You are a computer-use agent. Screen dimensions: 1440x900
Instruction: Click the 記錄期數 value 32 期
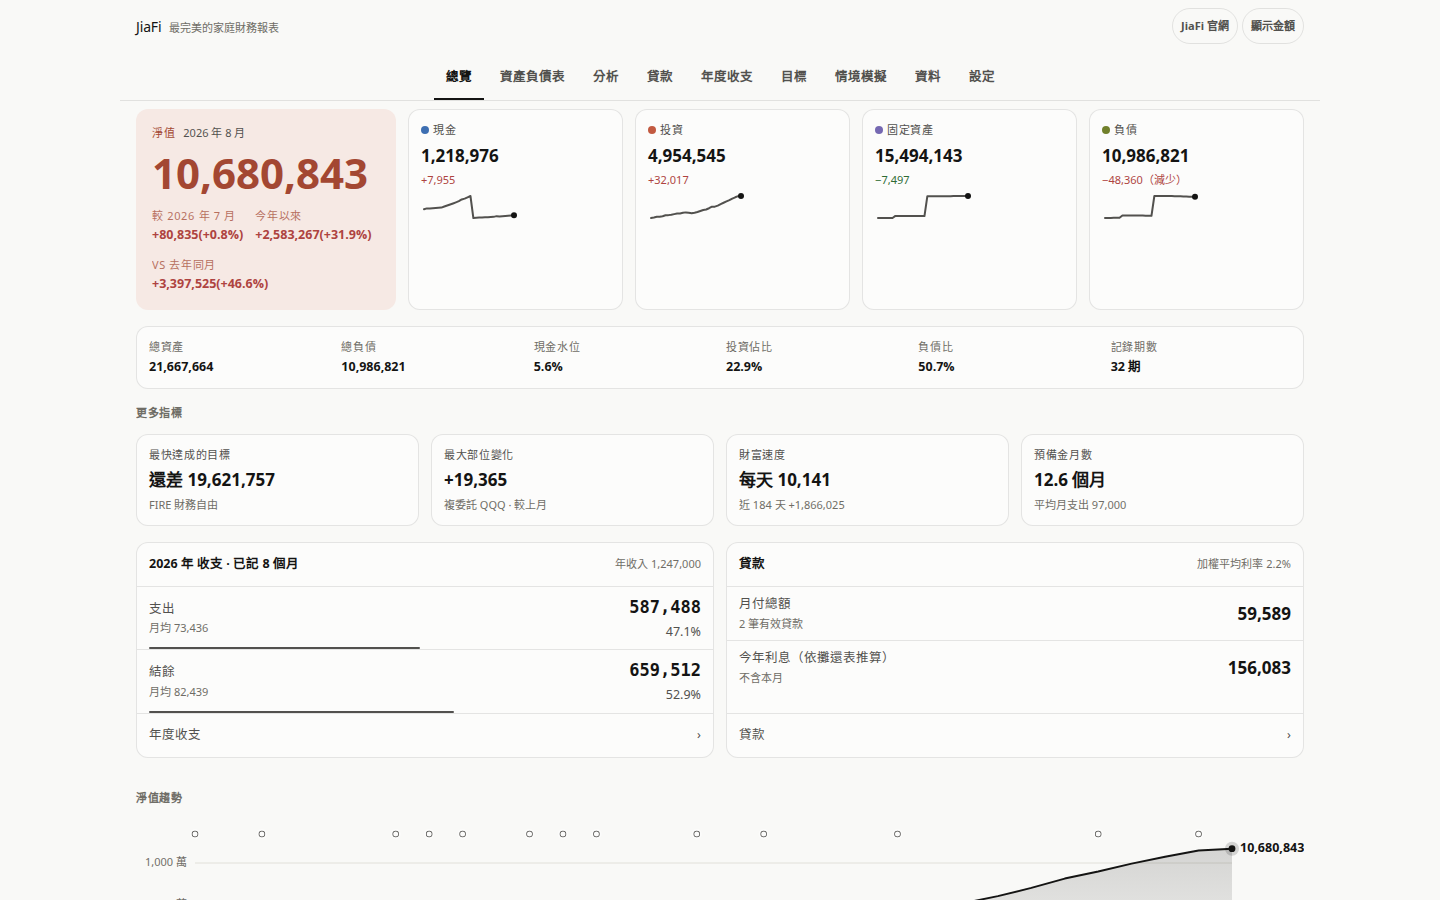click(1125, 367)
